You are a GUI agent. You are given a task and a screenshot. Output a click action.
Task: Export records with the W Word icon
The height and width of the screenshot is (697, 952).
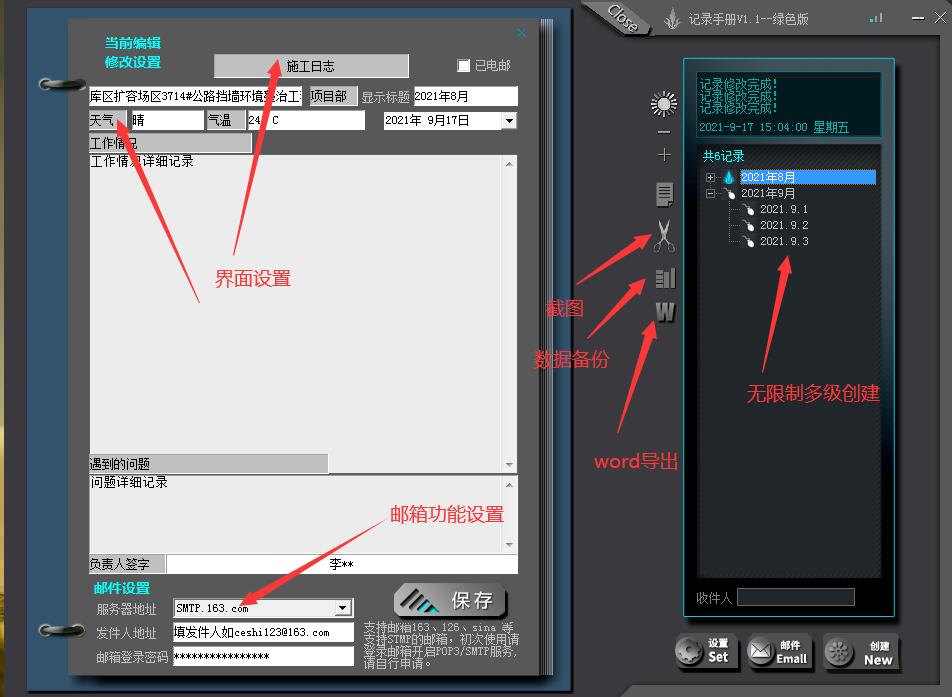[664, 313]
